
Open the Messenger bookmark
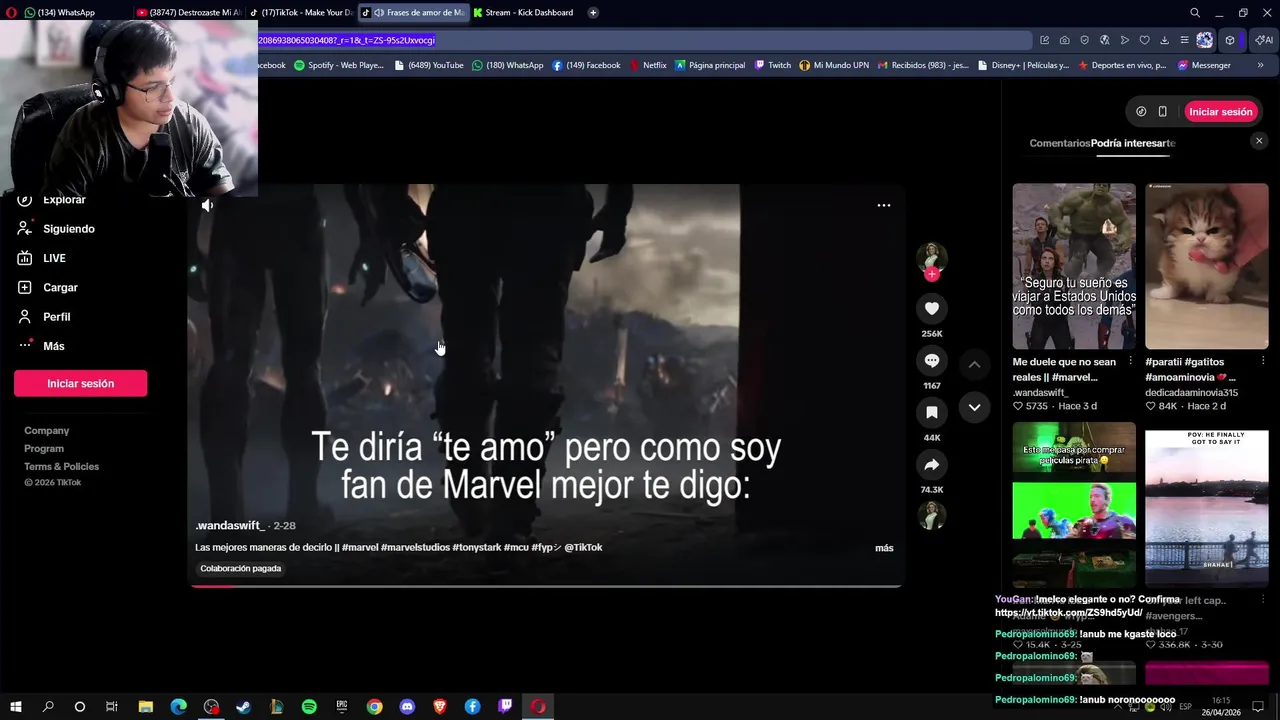[1204, 65]
